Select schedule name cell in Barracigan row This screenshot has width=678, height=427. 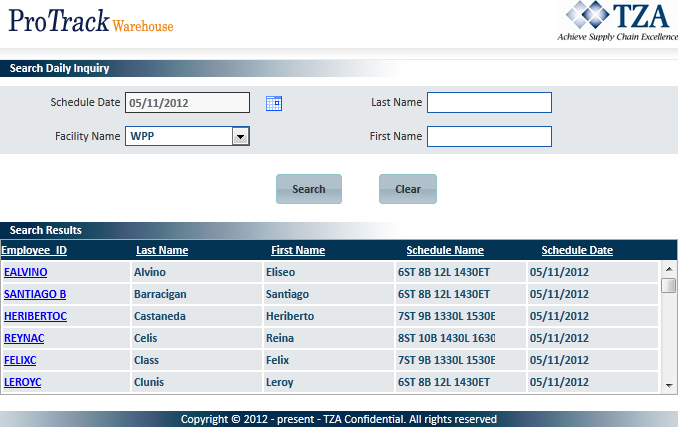point(461,294)
